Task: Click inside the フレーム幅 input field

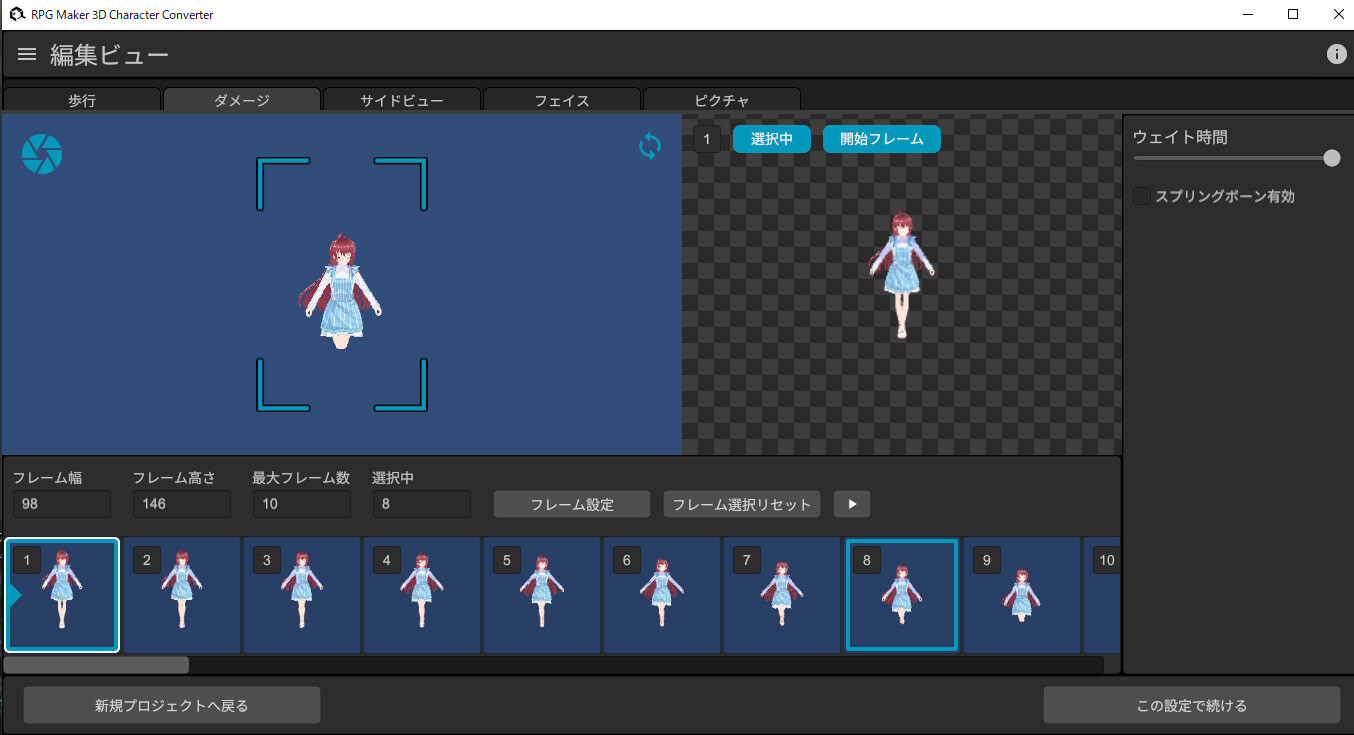Action: coord(61,503)
